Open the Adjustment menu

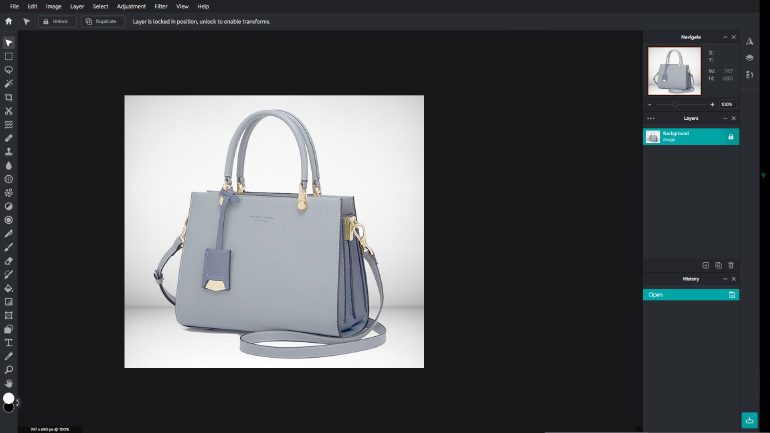tap(131, 6)
